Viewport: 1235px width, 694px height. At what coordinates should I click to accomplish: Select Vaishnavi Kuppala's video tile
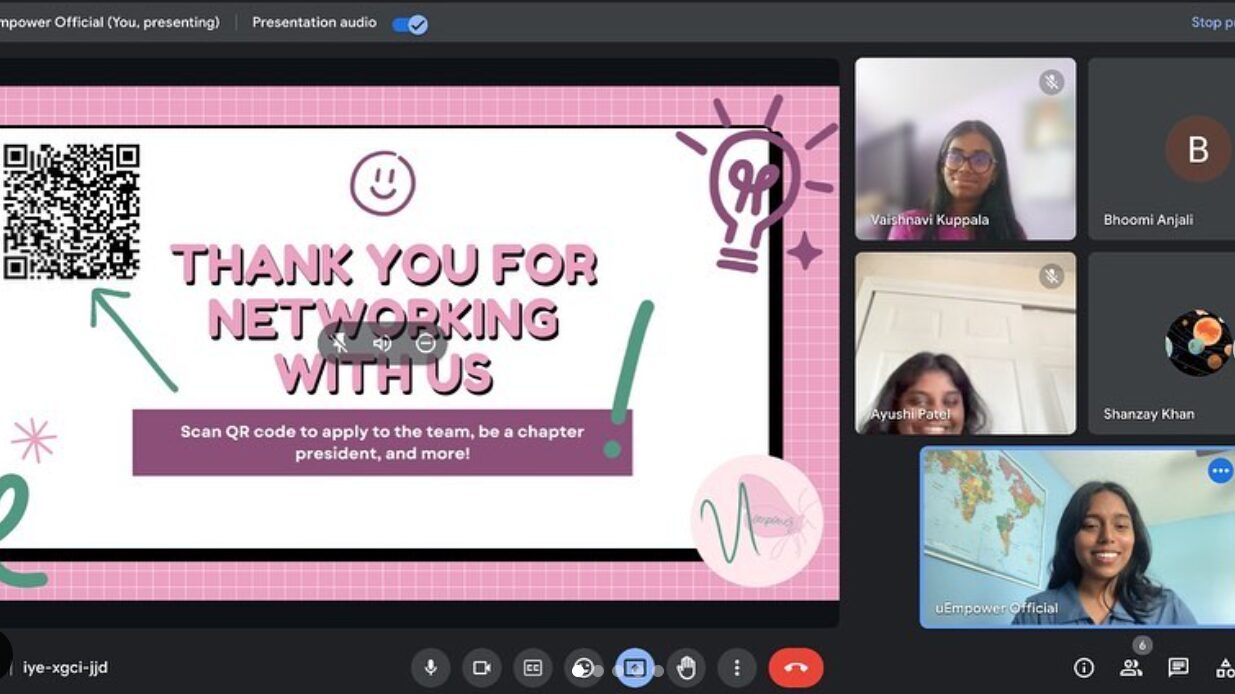pyautogui.click(x=965, y=149)
